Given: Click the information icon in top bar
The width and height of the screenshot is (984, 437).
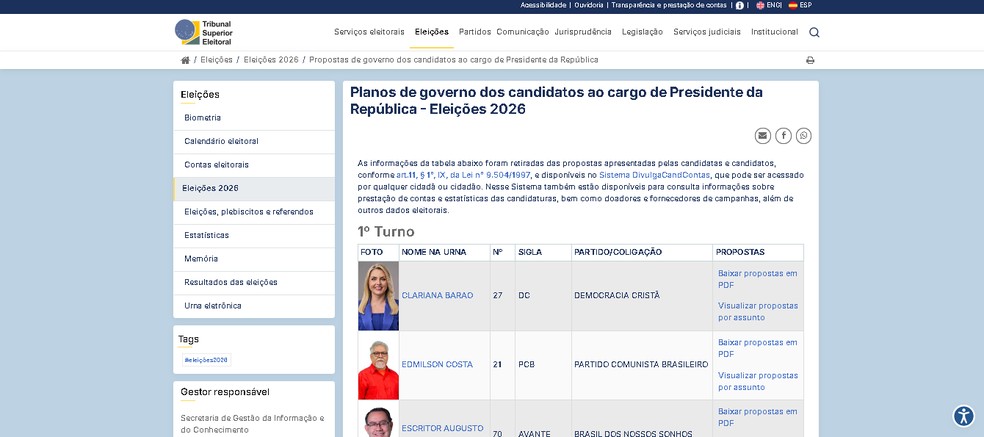Looking at the screenshot, I should click(x=739, y=5).
